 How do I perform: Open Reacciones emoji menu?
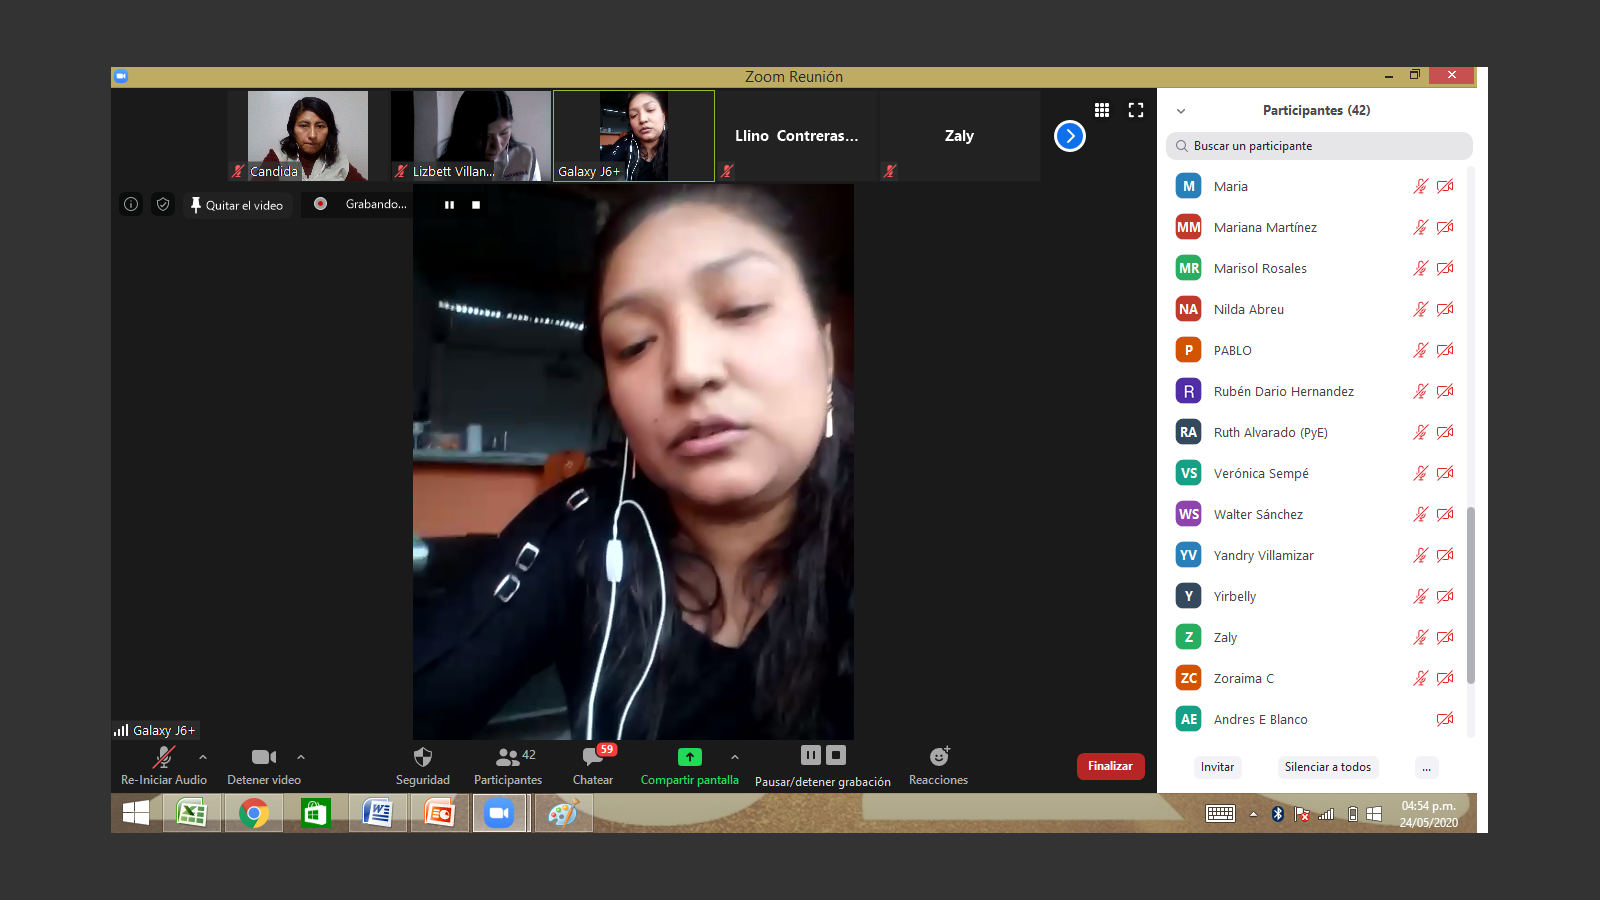click(938, 765)
